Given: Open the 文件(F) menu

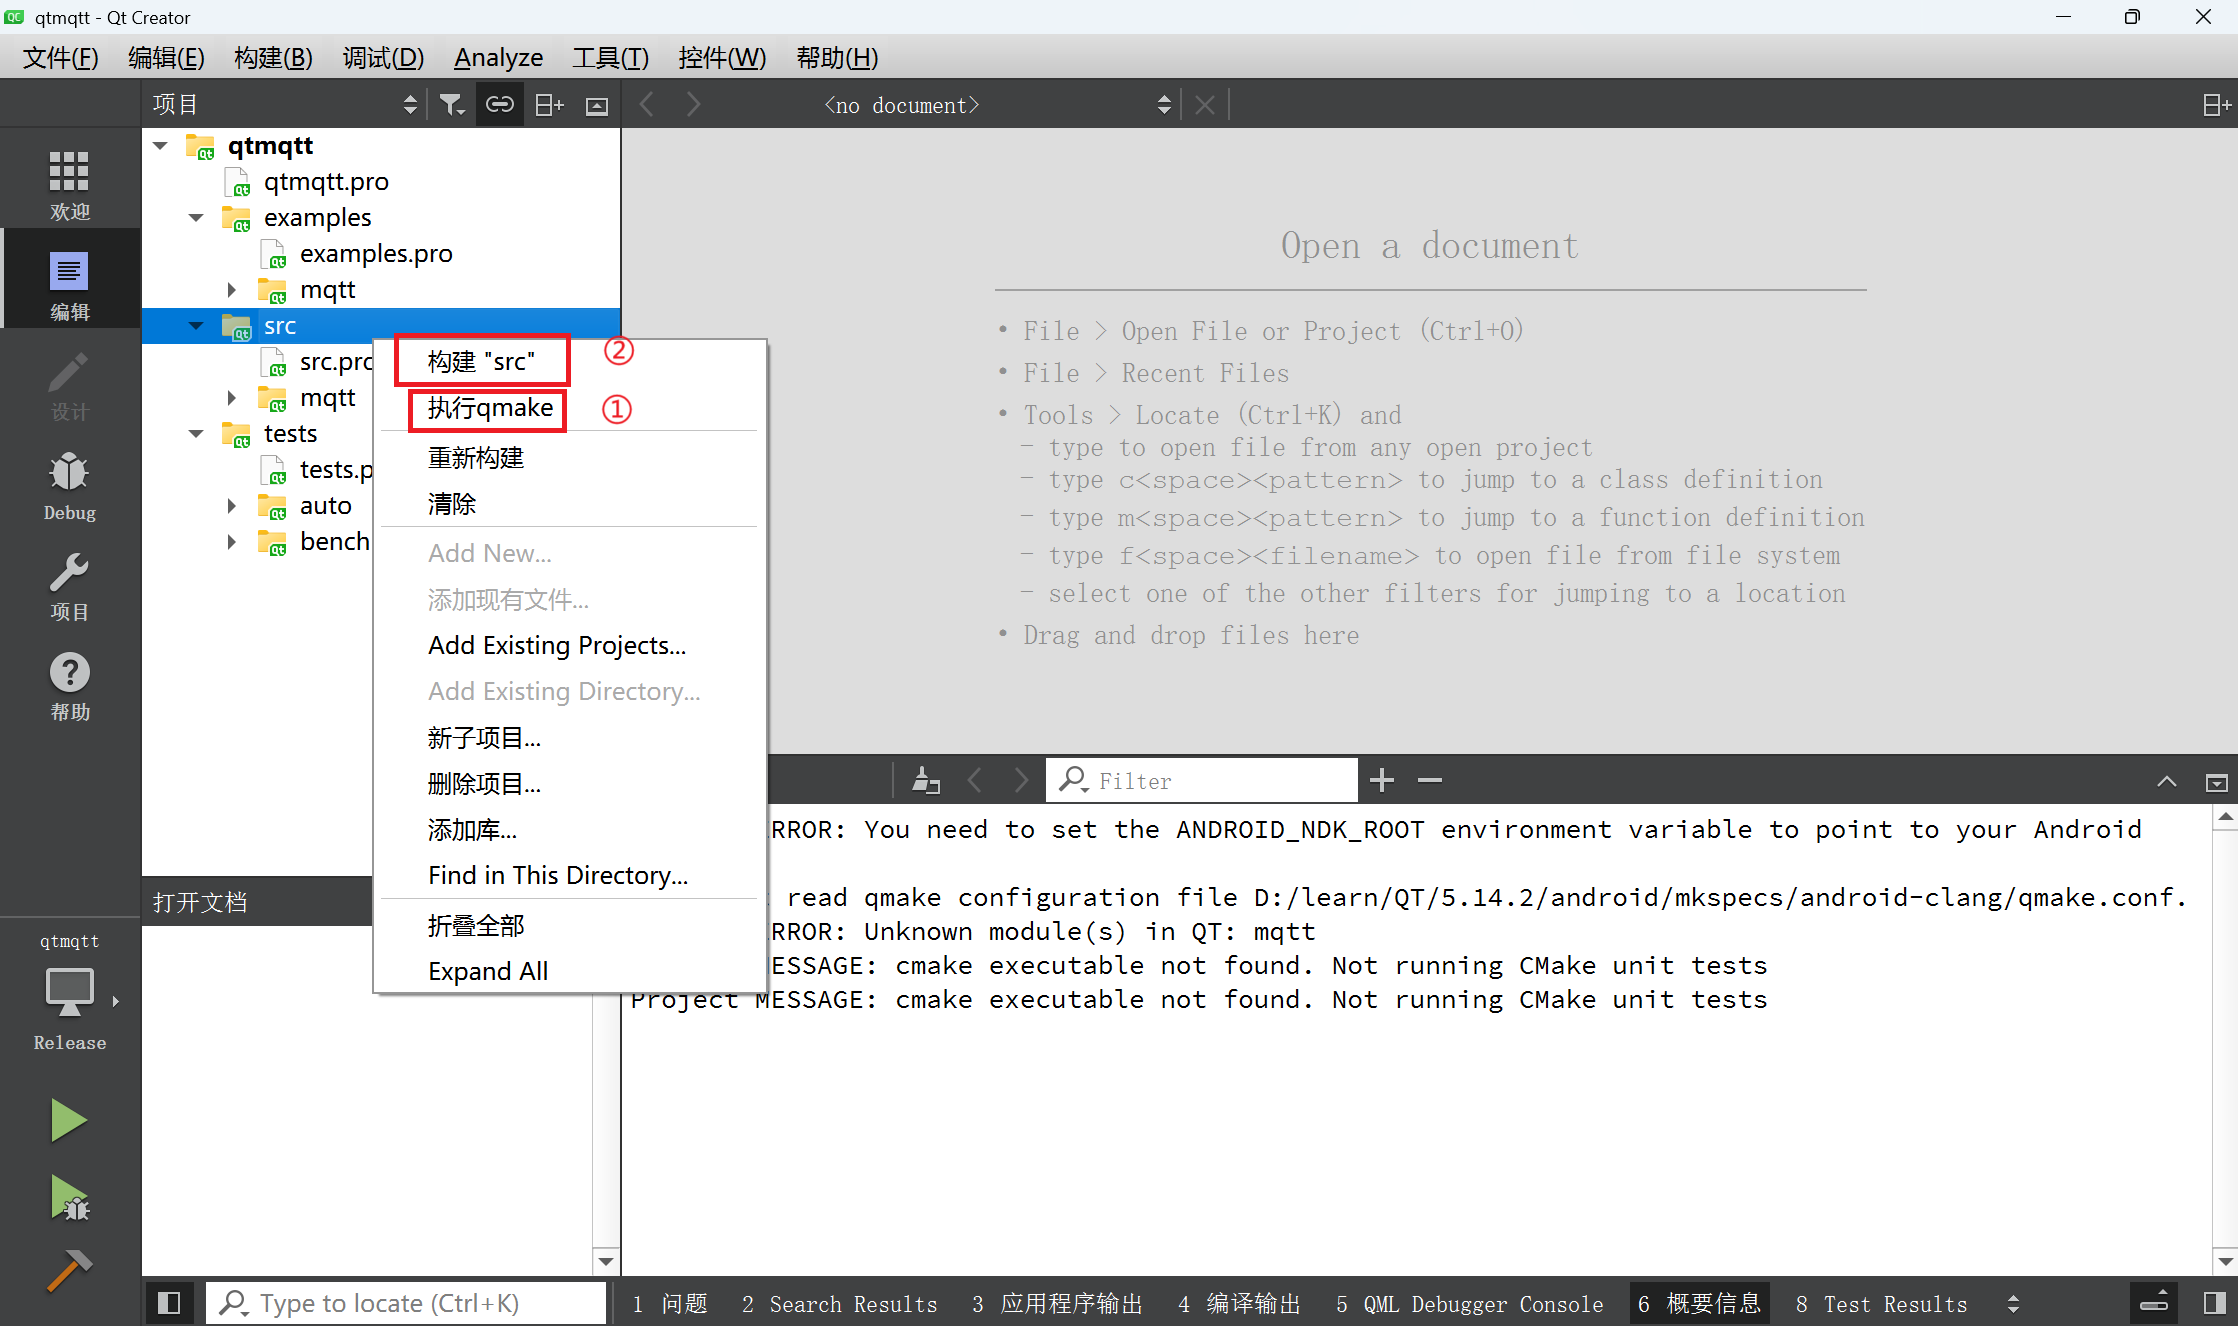Looking at the screenshot, I should pos(61,58).
